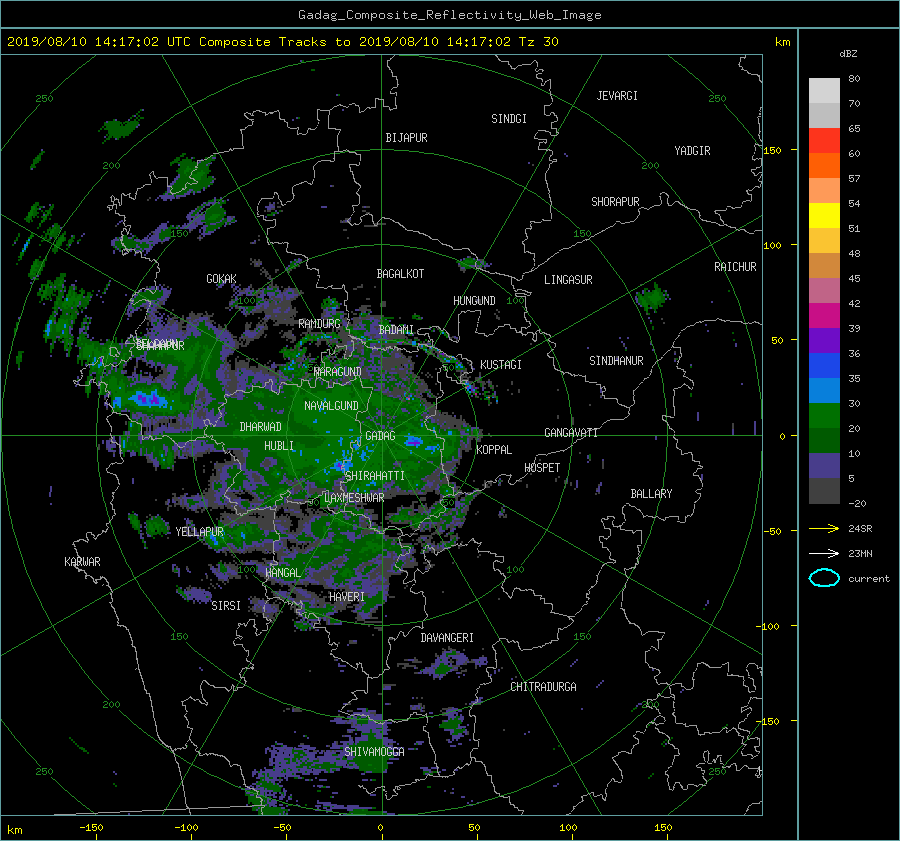Click the dBZ legend heading
The height and width of the screenshot is (841, 900).
coord(848,54)
